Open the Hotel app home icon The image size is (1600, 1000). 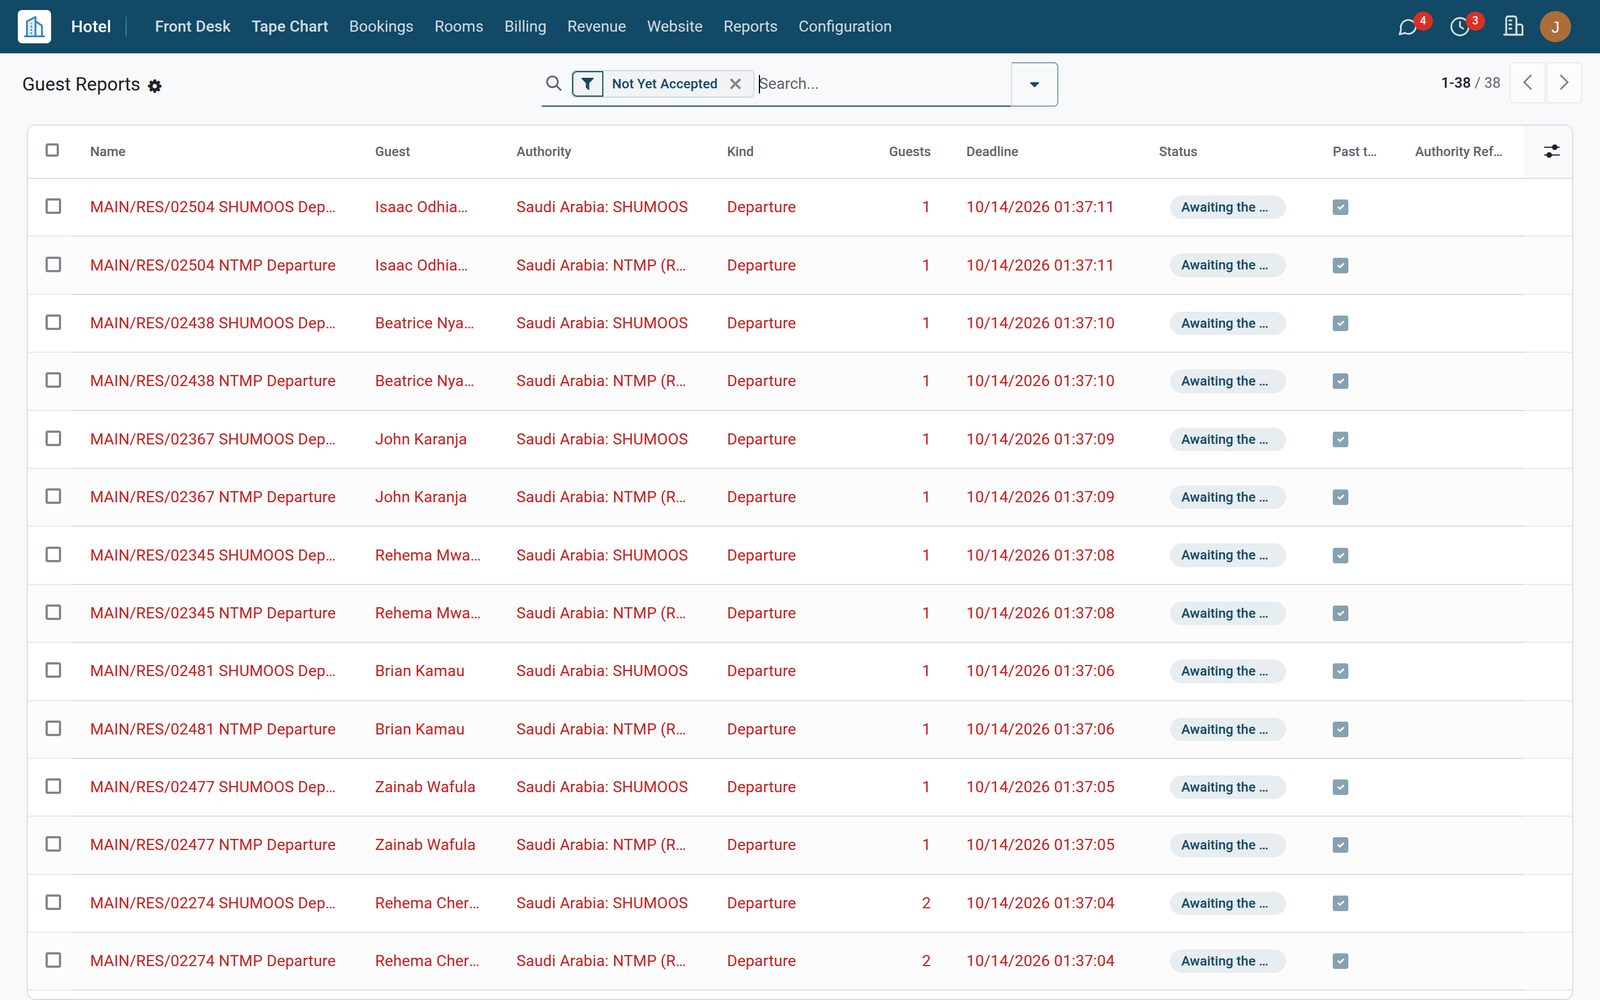pos(34,26)
